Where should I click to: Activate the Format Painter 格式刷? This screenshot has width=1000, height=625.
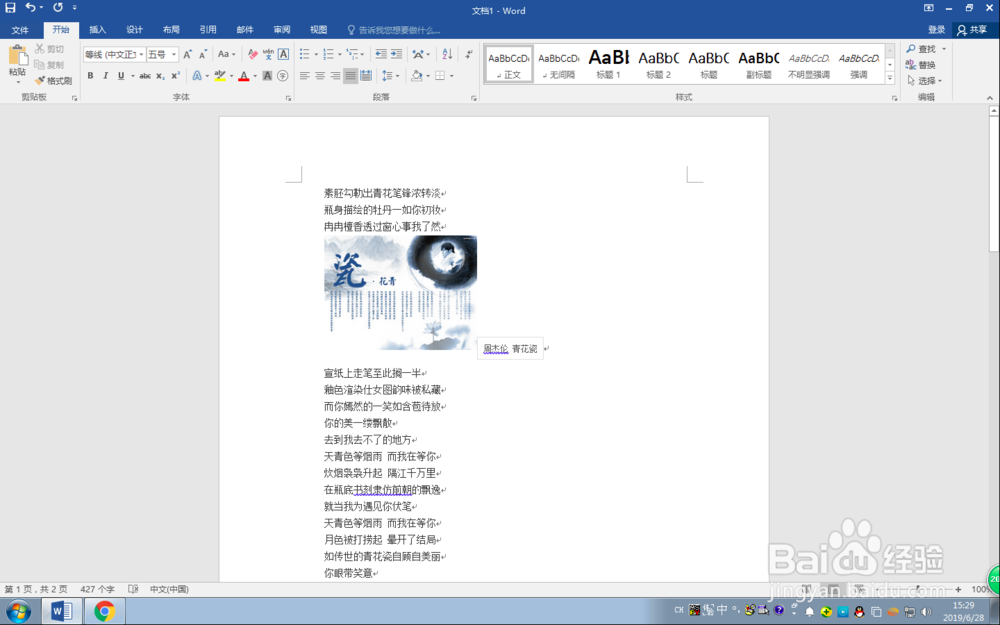click(54, 80)
